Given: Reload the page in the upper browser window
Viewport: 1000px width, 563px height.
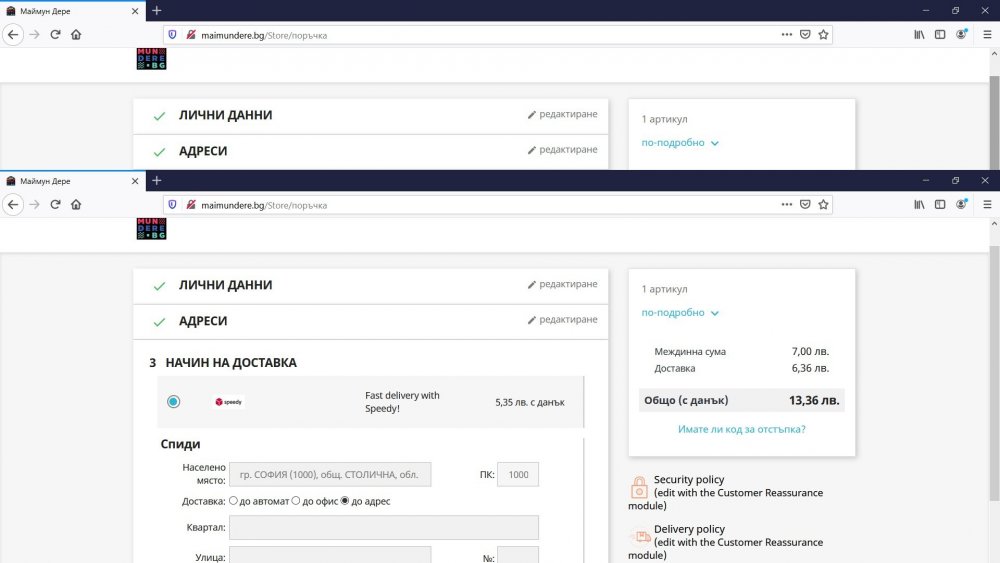Looking at the screenshot, I should click(x=55, y=34).
